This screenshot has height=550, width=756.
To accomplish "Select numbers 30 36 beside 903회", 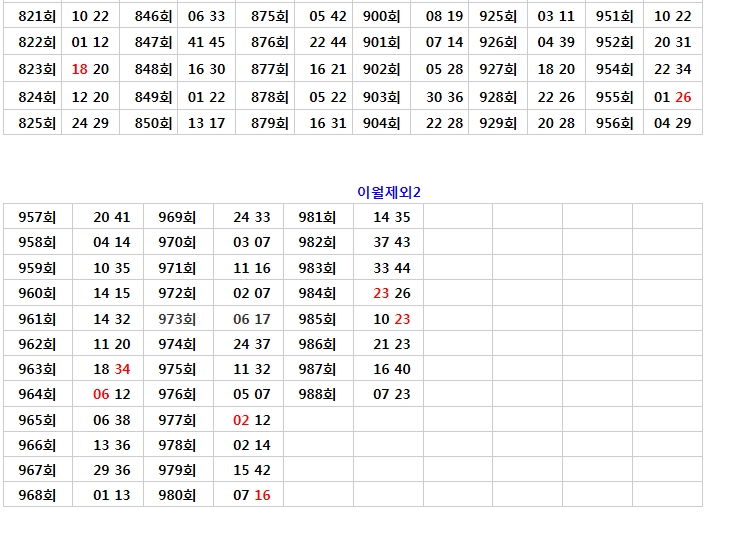I will click(444, 97).
